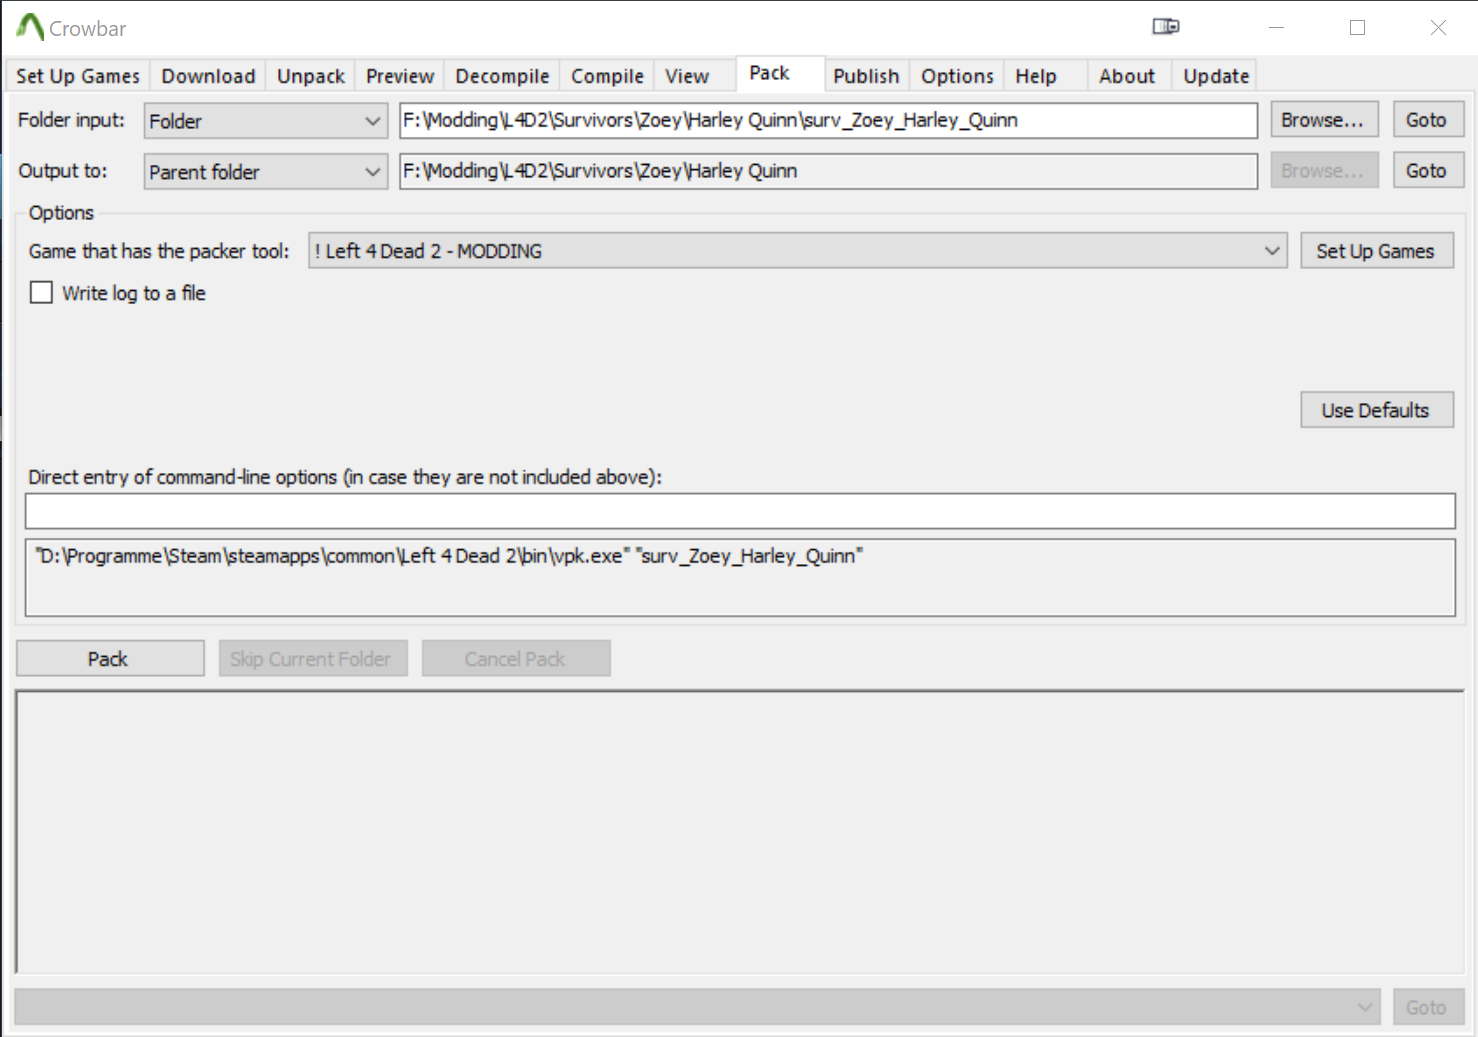Click the Crowbar app logo icon
1478x1037 pixels.
(30, 27)
